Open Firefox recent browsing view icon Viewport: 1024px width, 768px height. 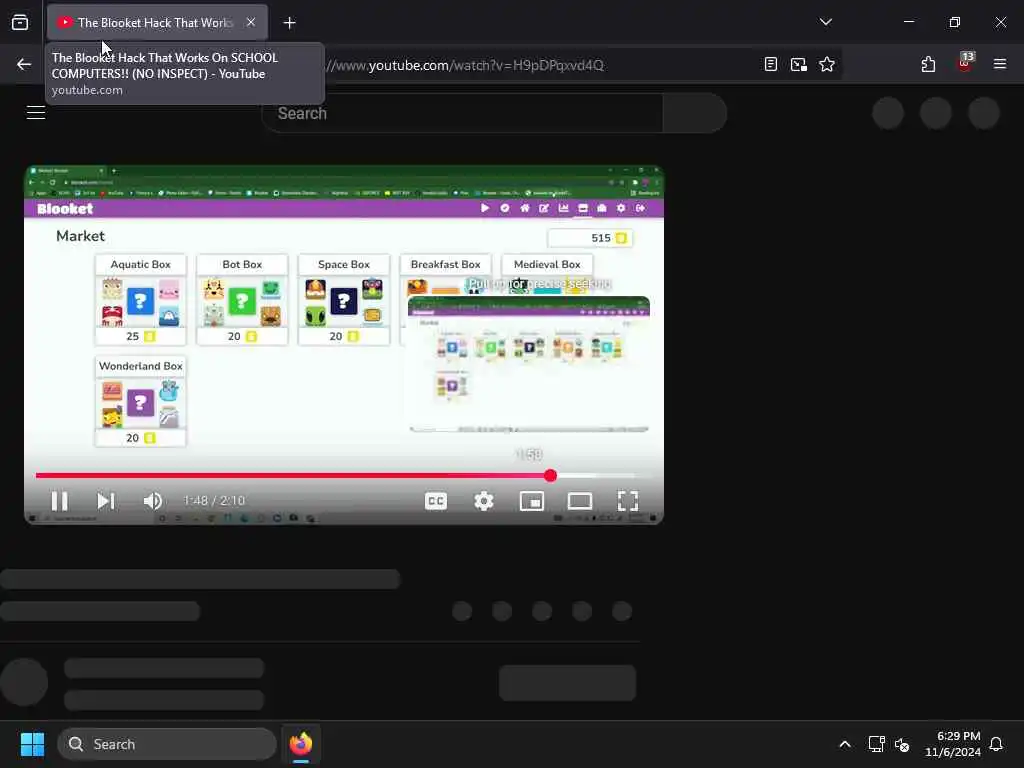click(20, 22)
